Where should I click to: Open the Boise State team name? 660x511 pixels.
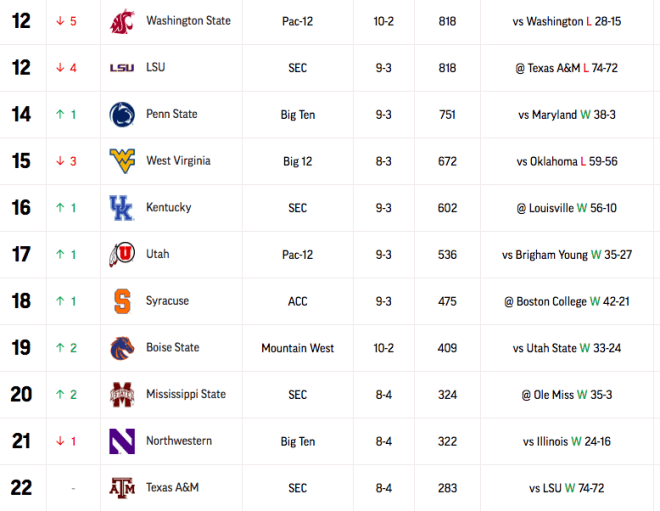coord(173,347)
